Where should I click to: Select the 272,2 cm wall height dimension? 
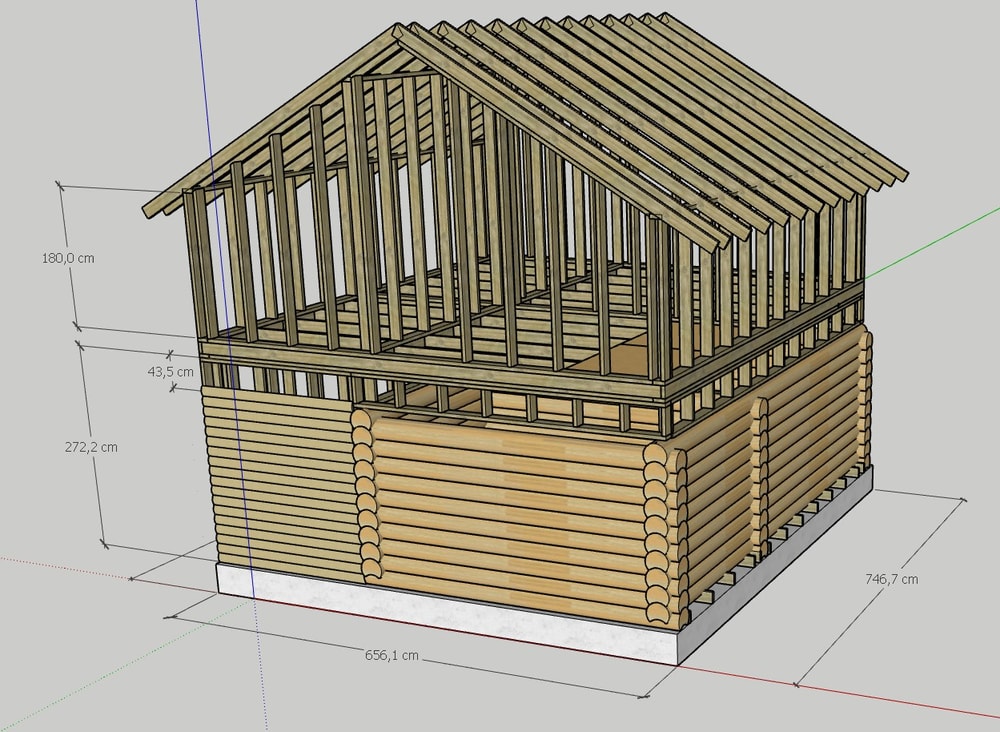pos(90,447)
